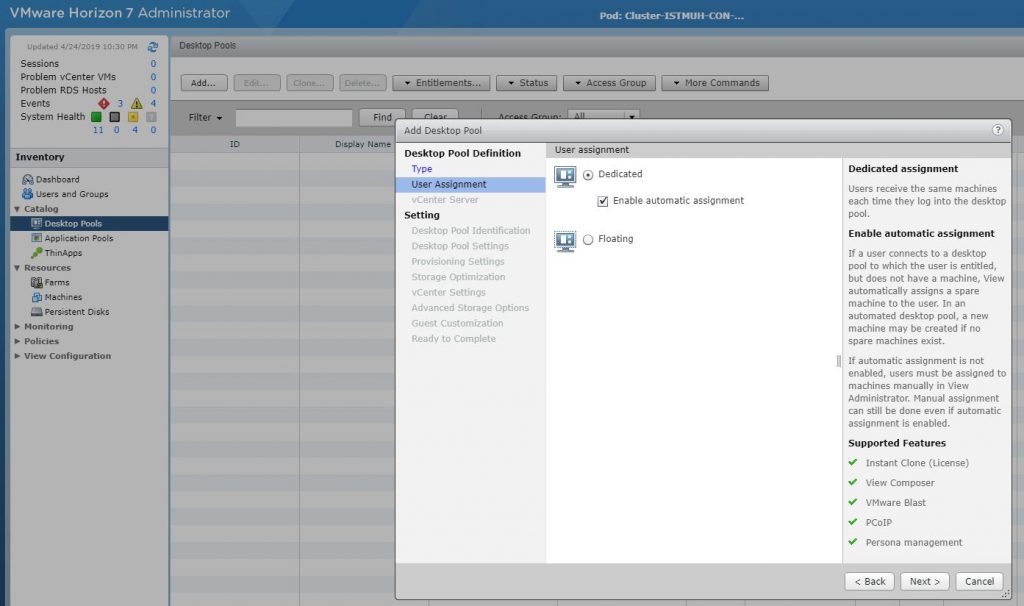Open the Filter dropdown
This screenshot has width=1024, height=606.
(x=205, y=118)
